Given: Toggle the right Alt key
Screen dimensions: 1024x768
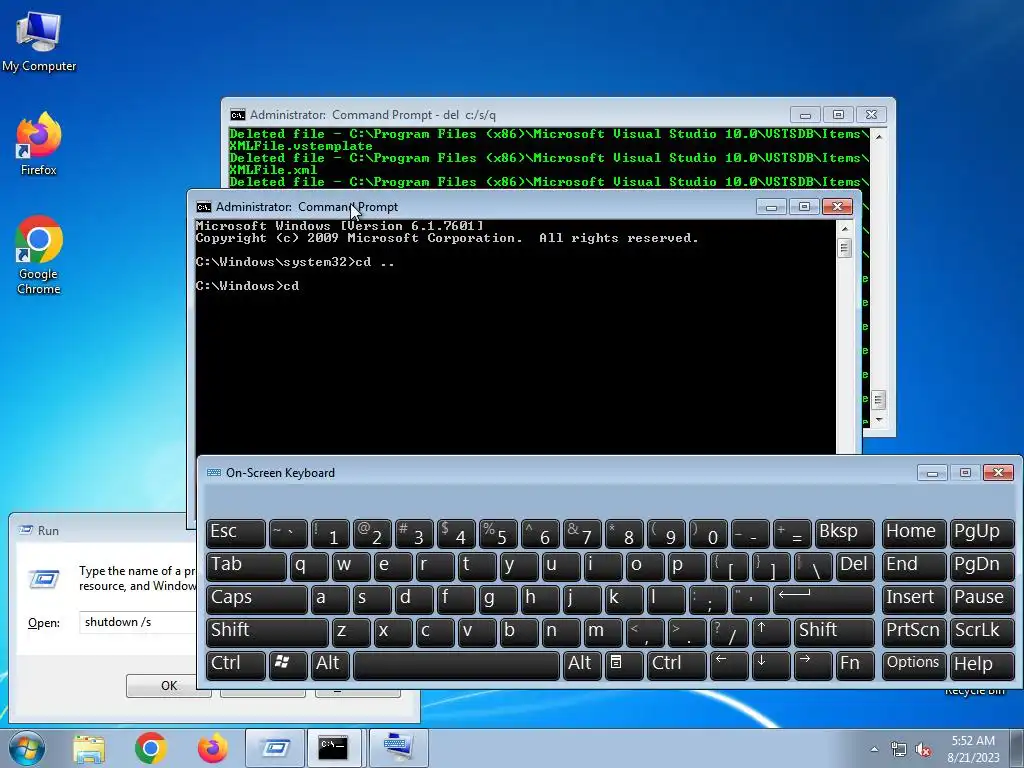Looking at the screenshot, I should [x=582, y=665].
